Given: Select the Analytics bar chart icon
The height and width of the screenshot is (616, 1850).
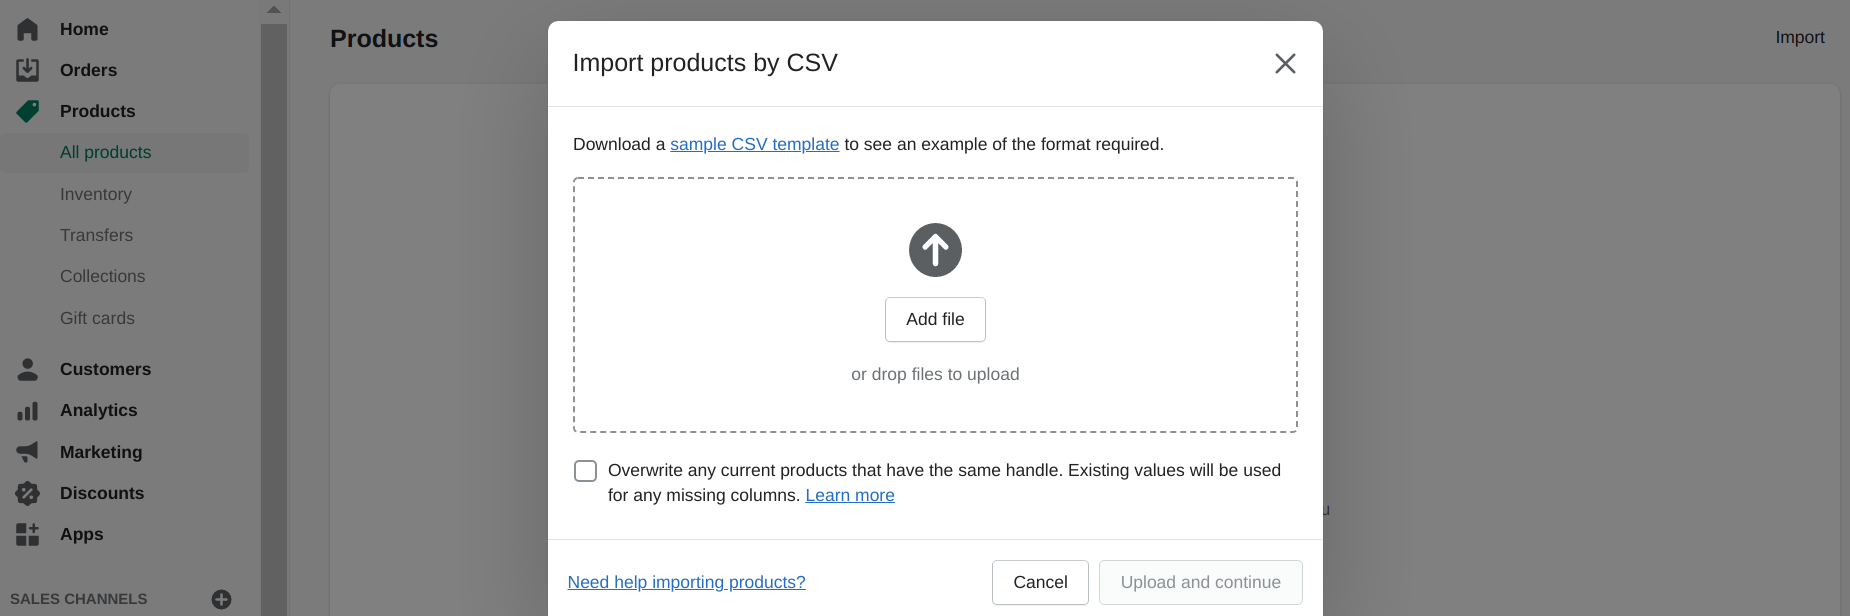Looking at the screenshot, I should (28, 410).
